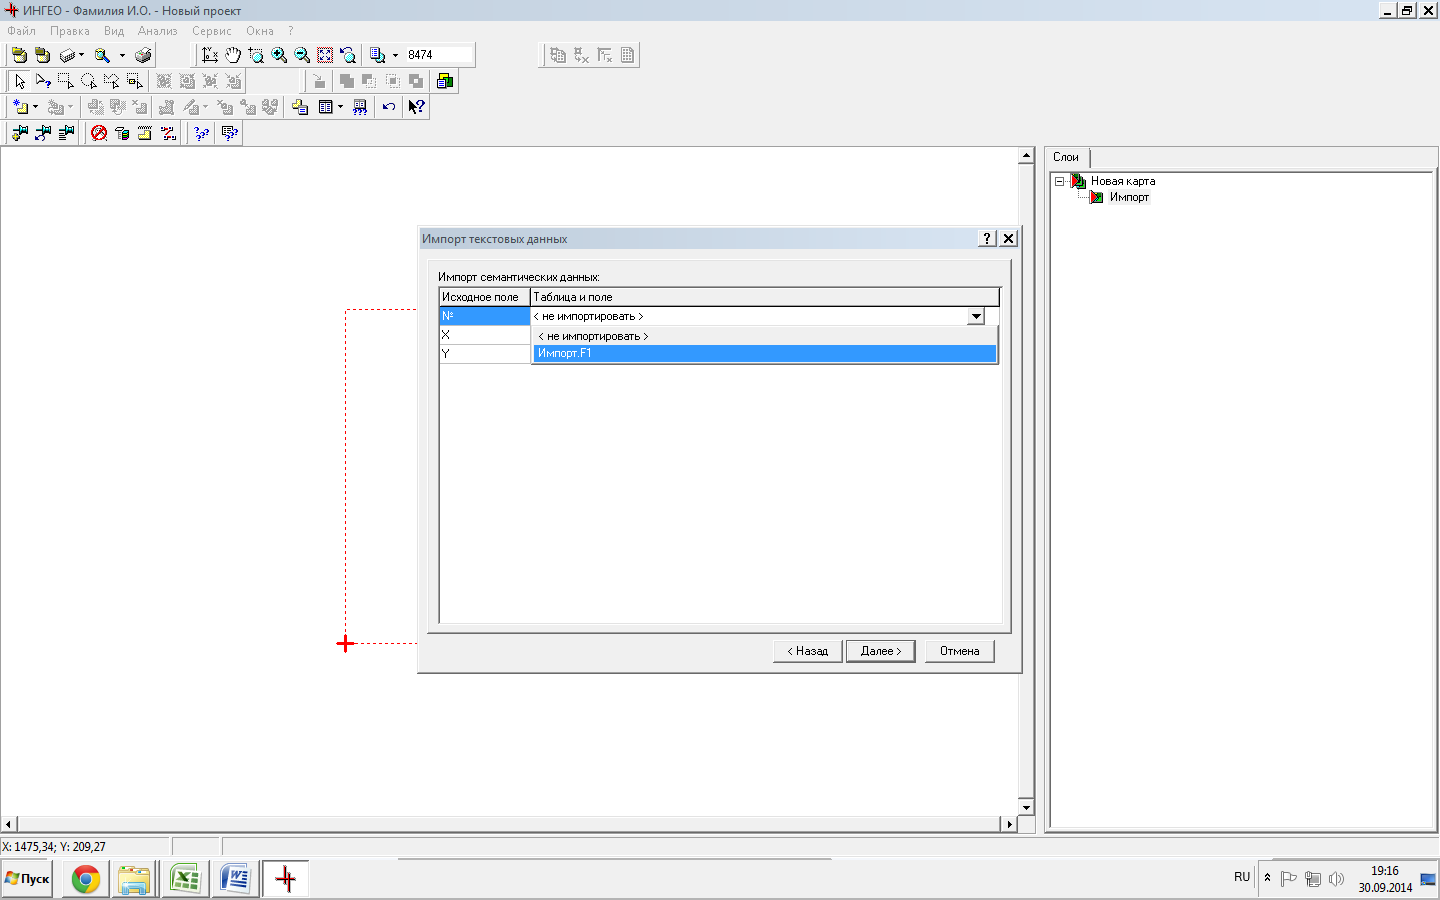Select the 'Y' source field row
Viewport: 1440px width, 900px height.
tap(484, 354)
